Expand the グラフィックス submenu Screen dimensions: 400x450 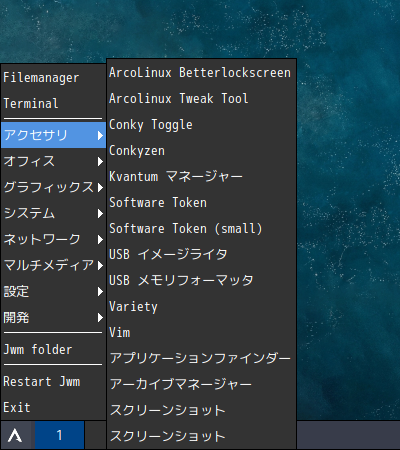click(x=53, y=187)
